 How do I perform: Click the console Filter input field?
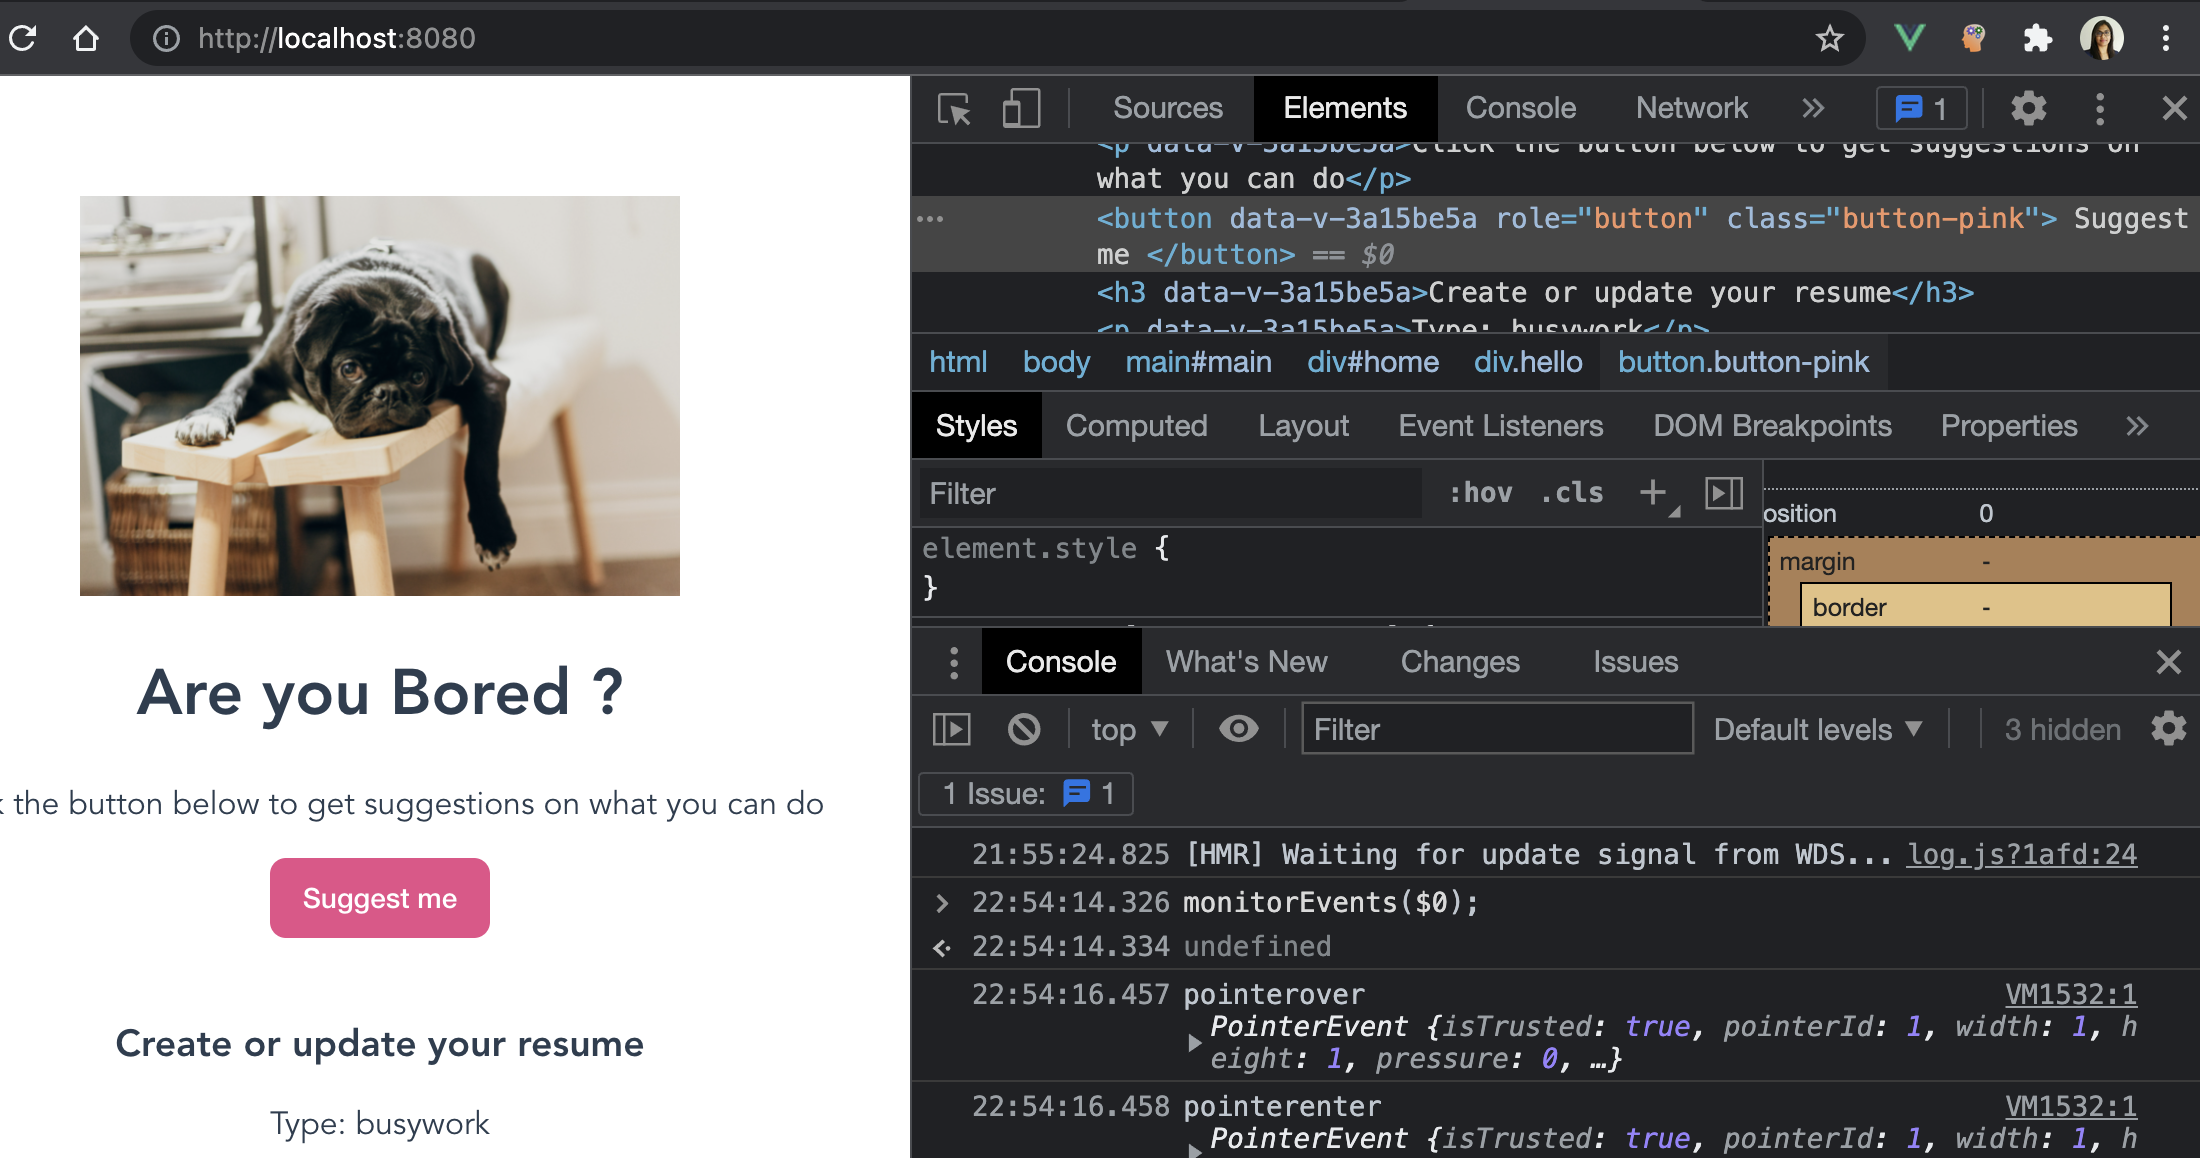[x=1496, y=729]
